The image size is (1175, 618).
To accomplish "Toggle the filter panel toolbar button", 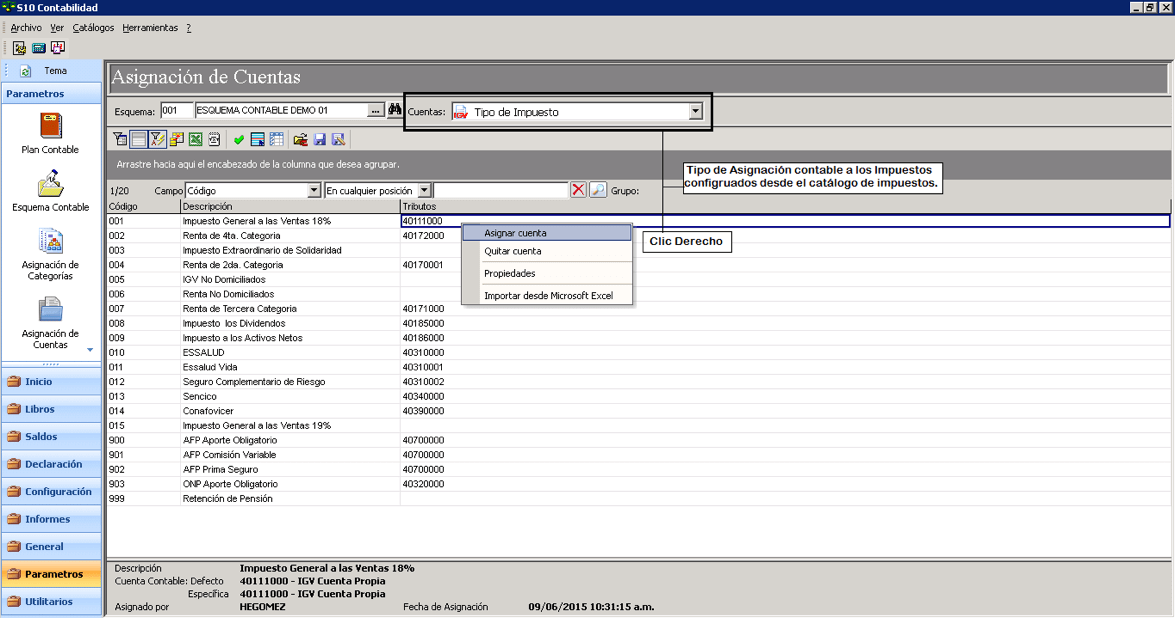I will click(x=120, y=139).
